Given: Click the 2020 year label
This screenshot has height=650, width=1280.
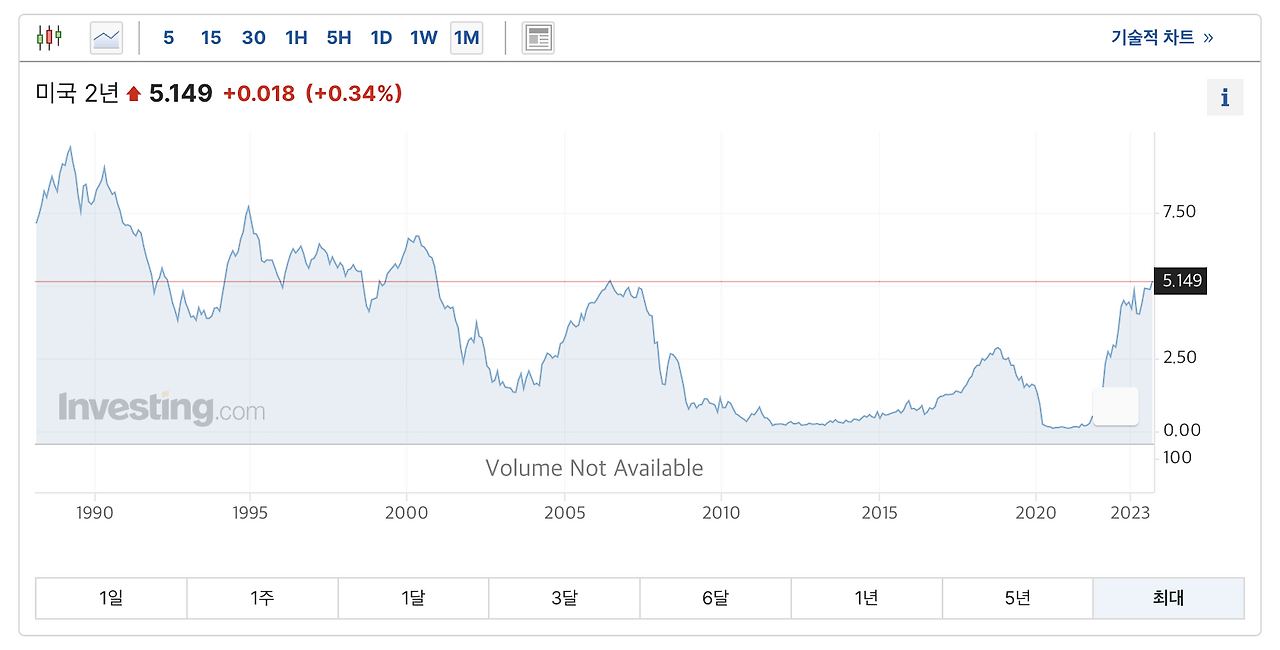Looking at the screenshot, I should tap(1036, 513).
